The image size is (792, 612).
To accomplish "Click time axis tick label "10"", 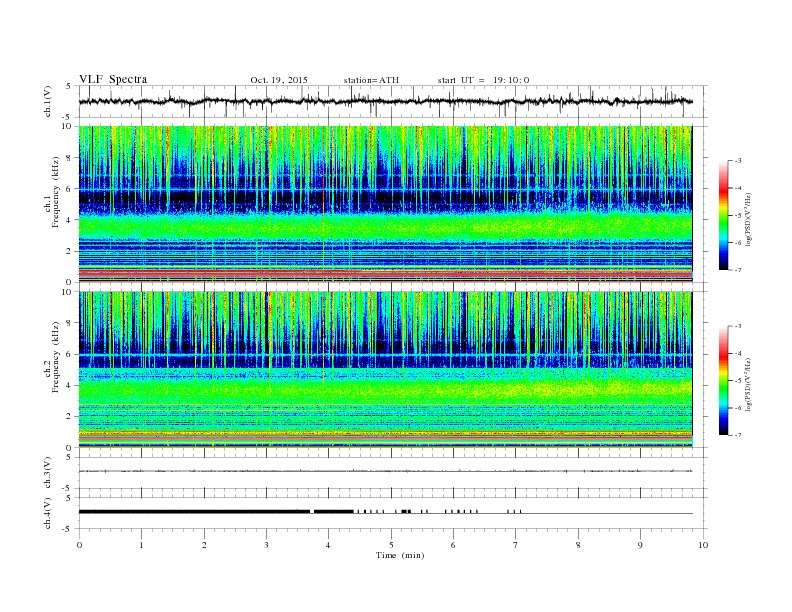I will (703, 545).
